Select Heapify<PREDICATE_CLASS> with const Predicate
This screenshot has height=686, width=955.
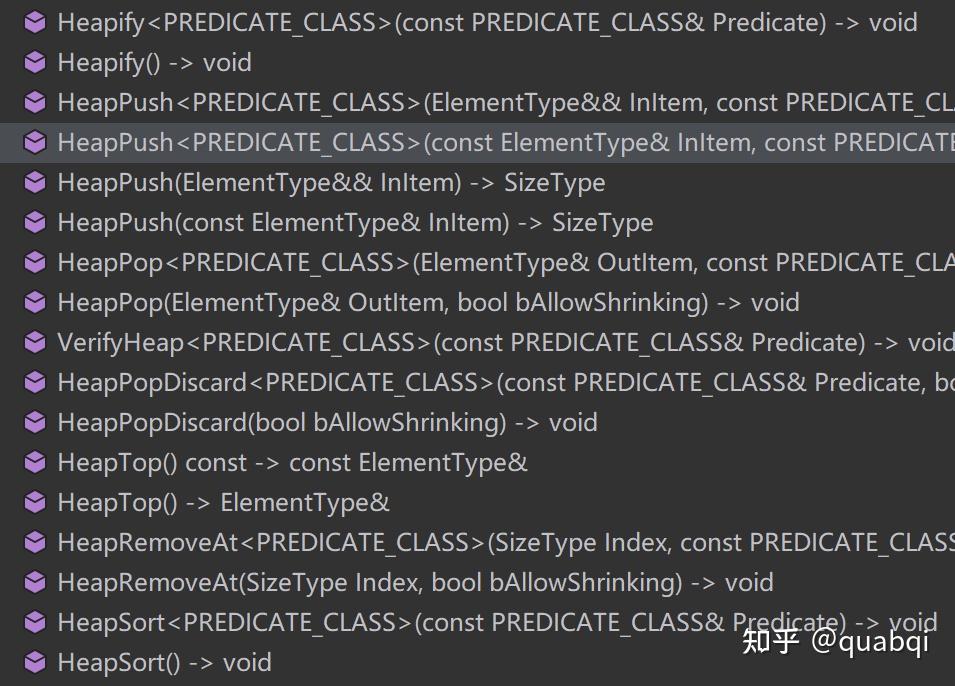487,23
